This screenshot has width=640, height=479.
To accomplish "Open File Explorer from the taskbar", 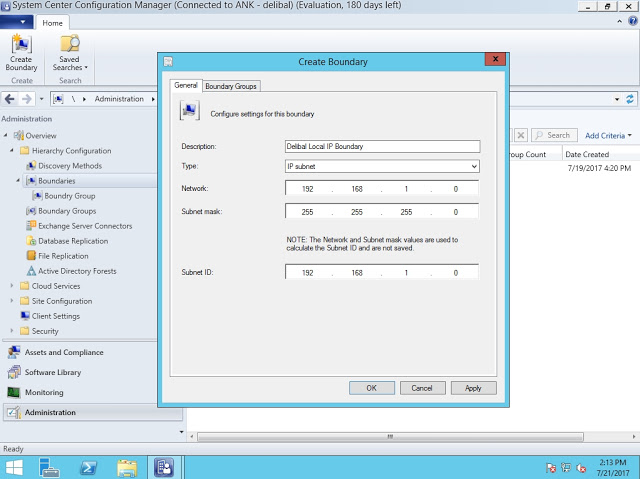I will tap(127, 467).
